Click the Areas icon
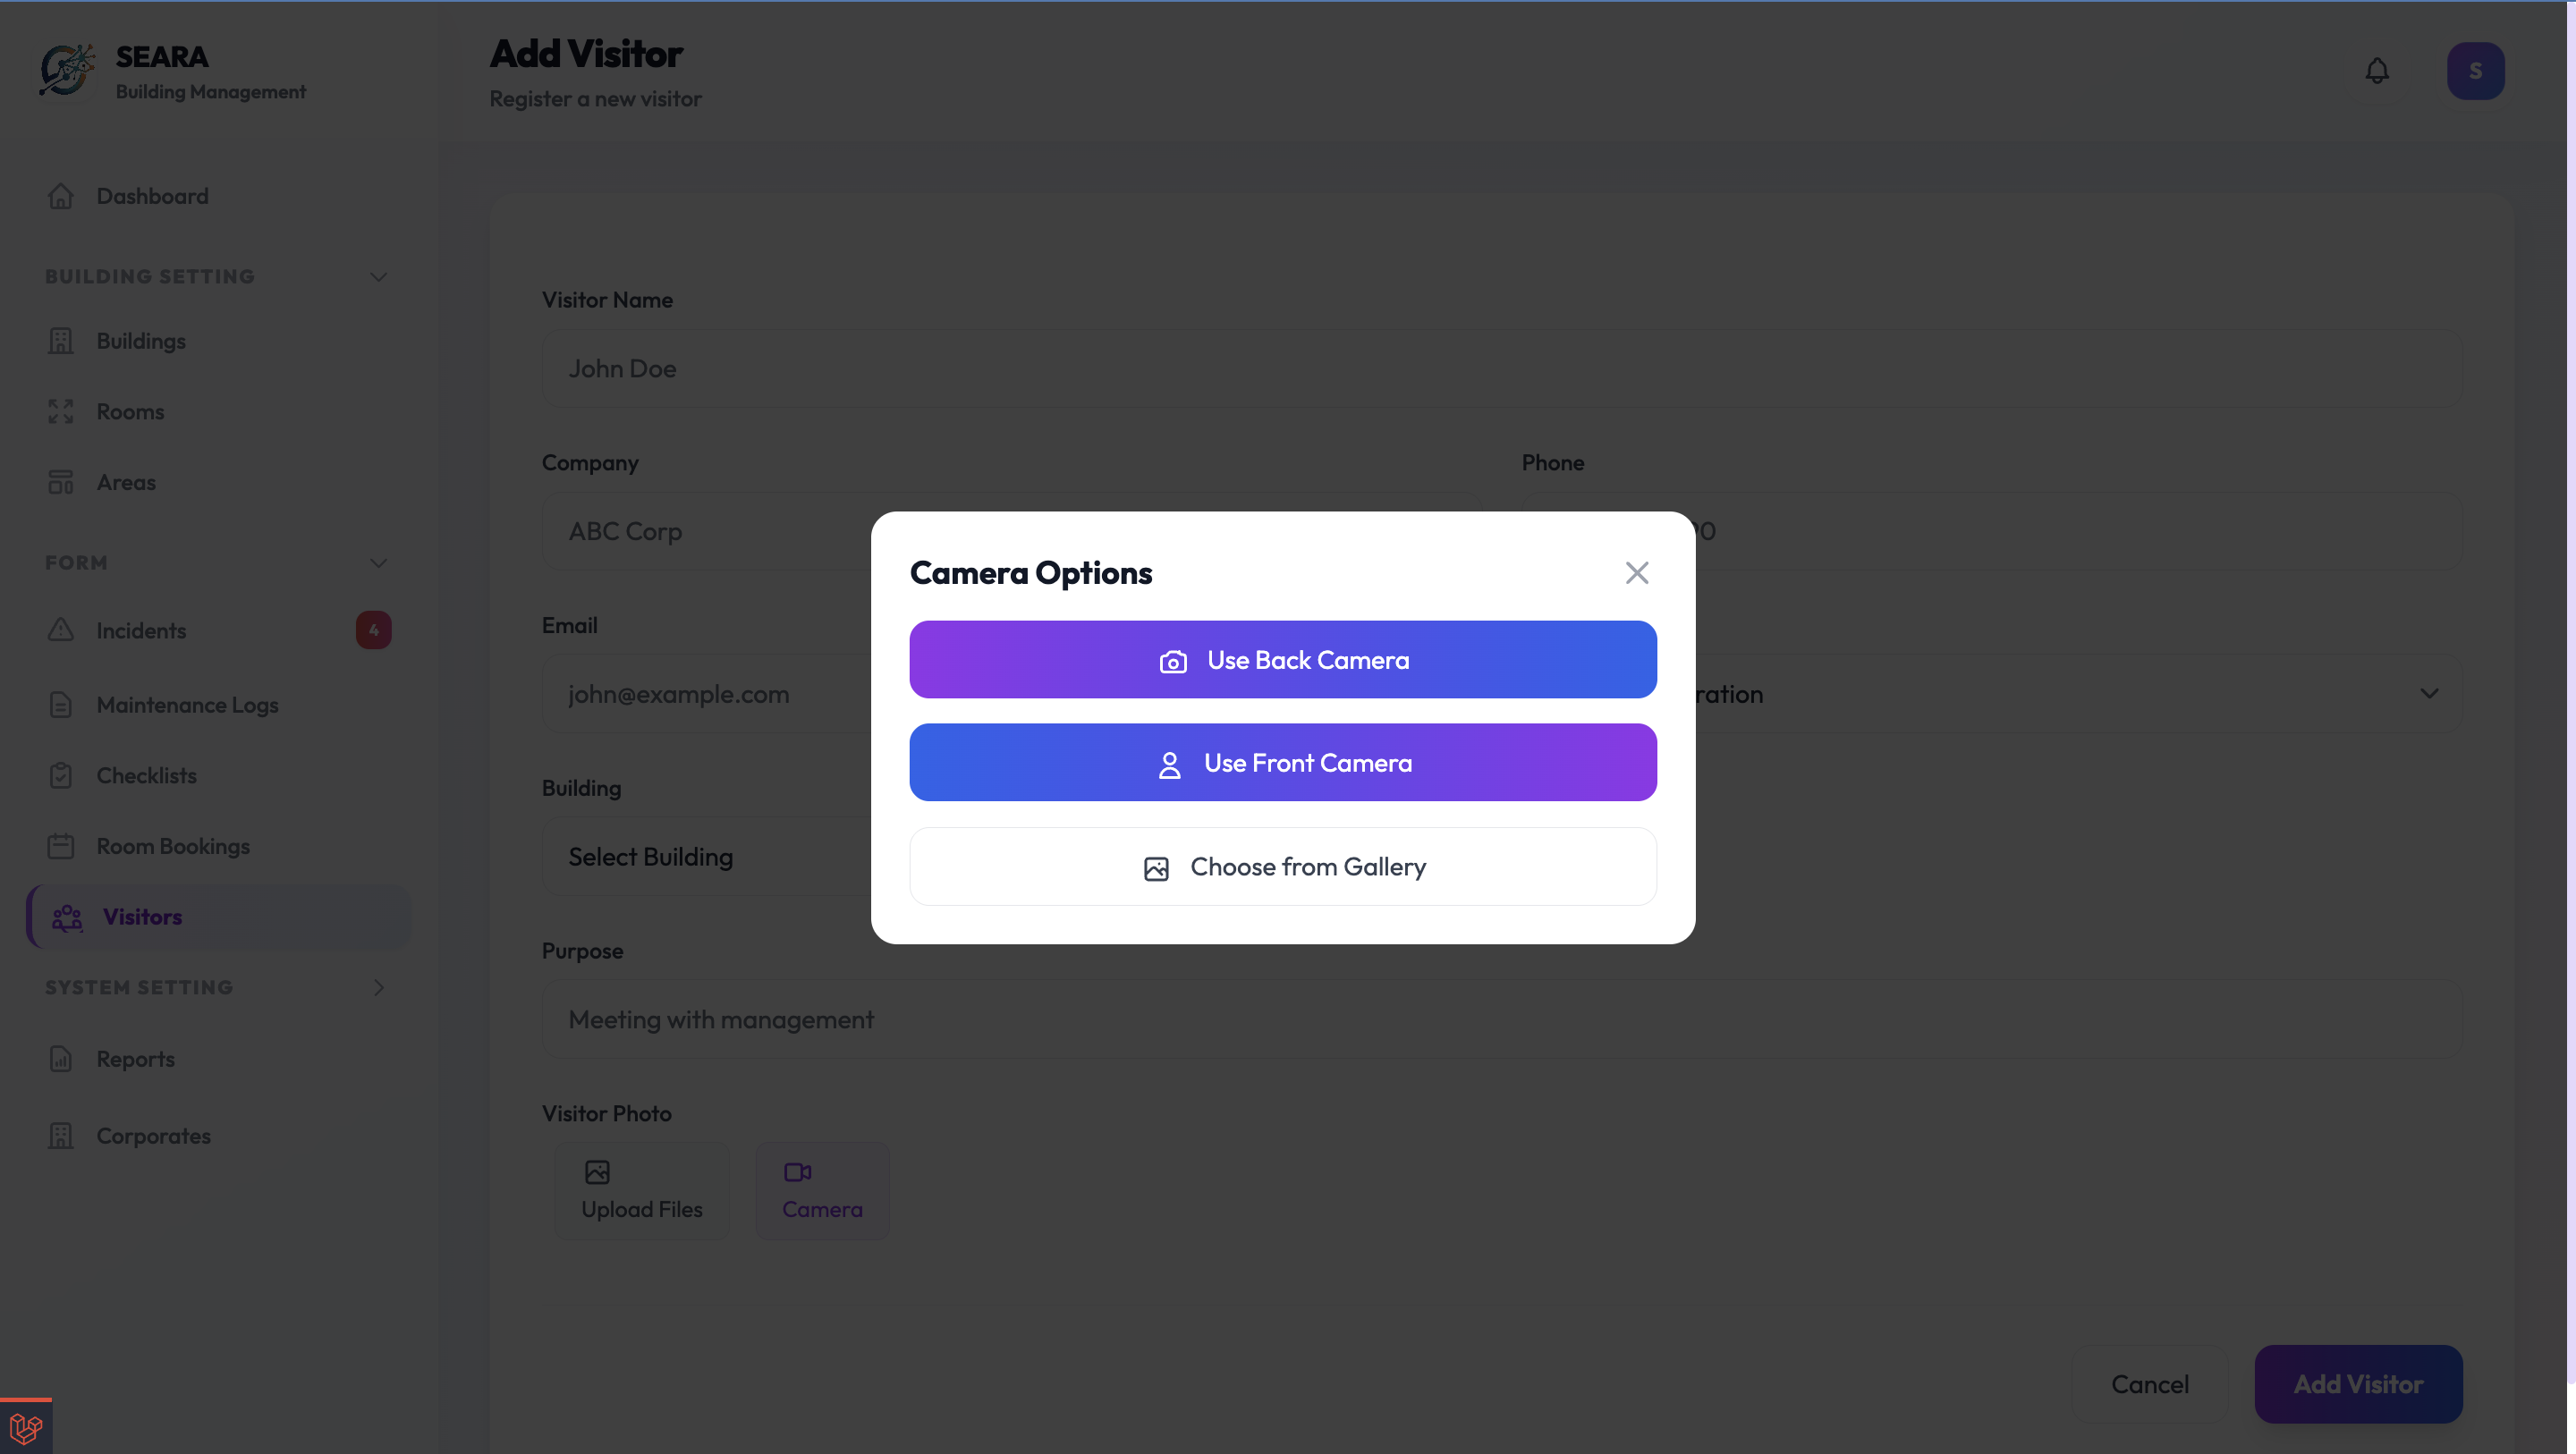Screen dimensions: 2576x1454 click(61, 482)
